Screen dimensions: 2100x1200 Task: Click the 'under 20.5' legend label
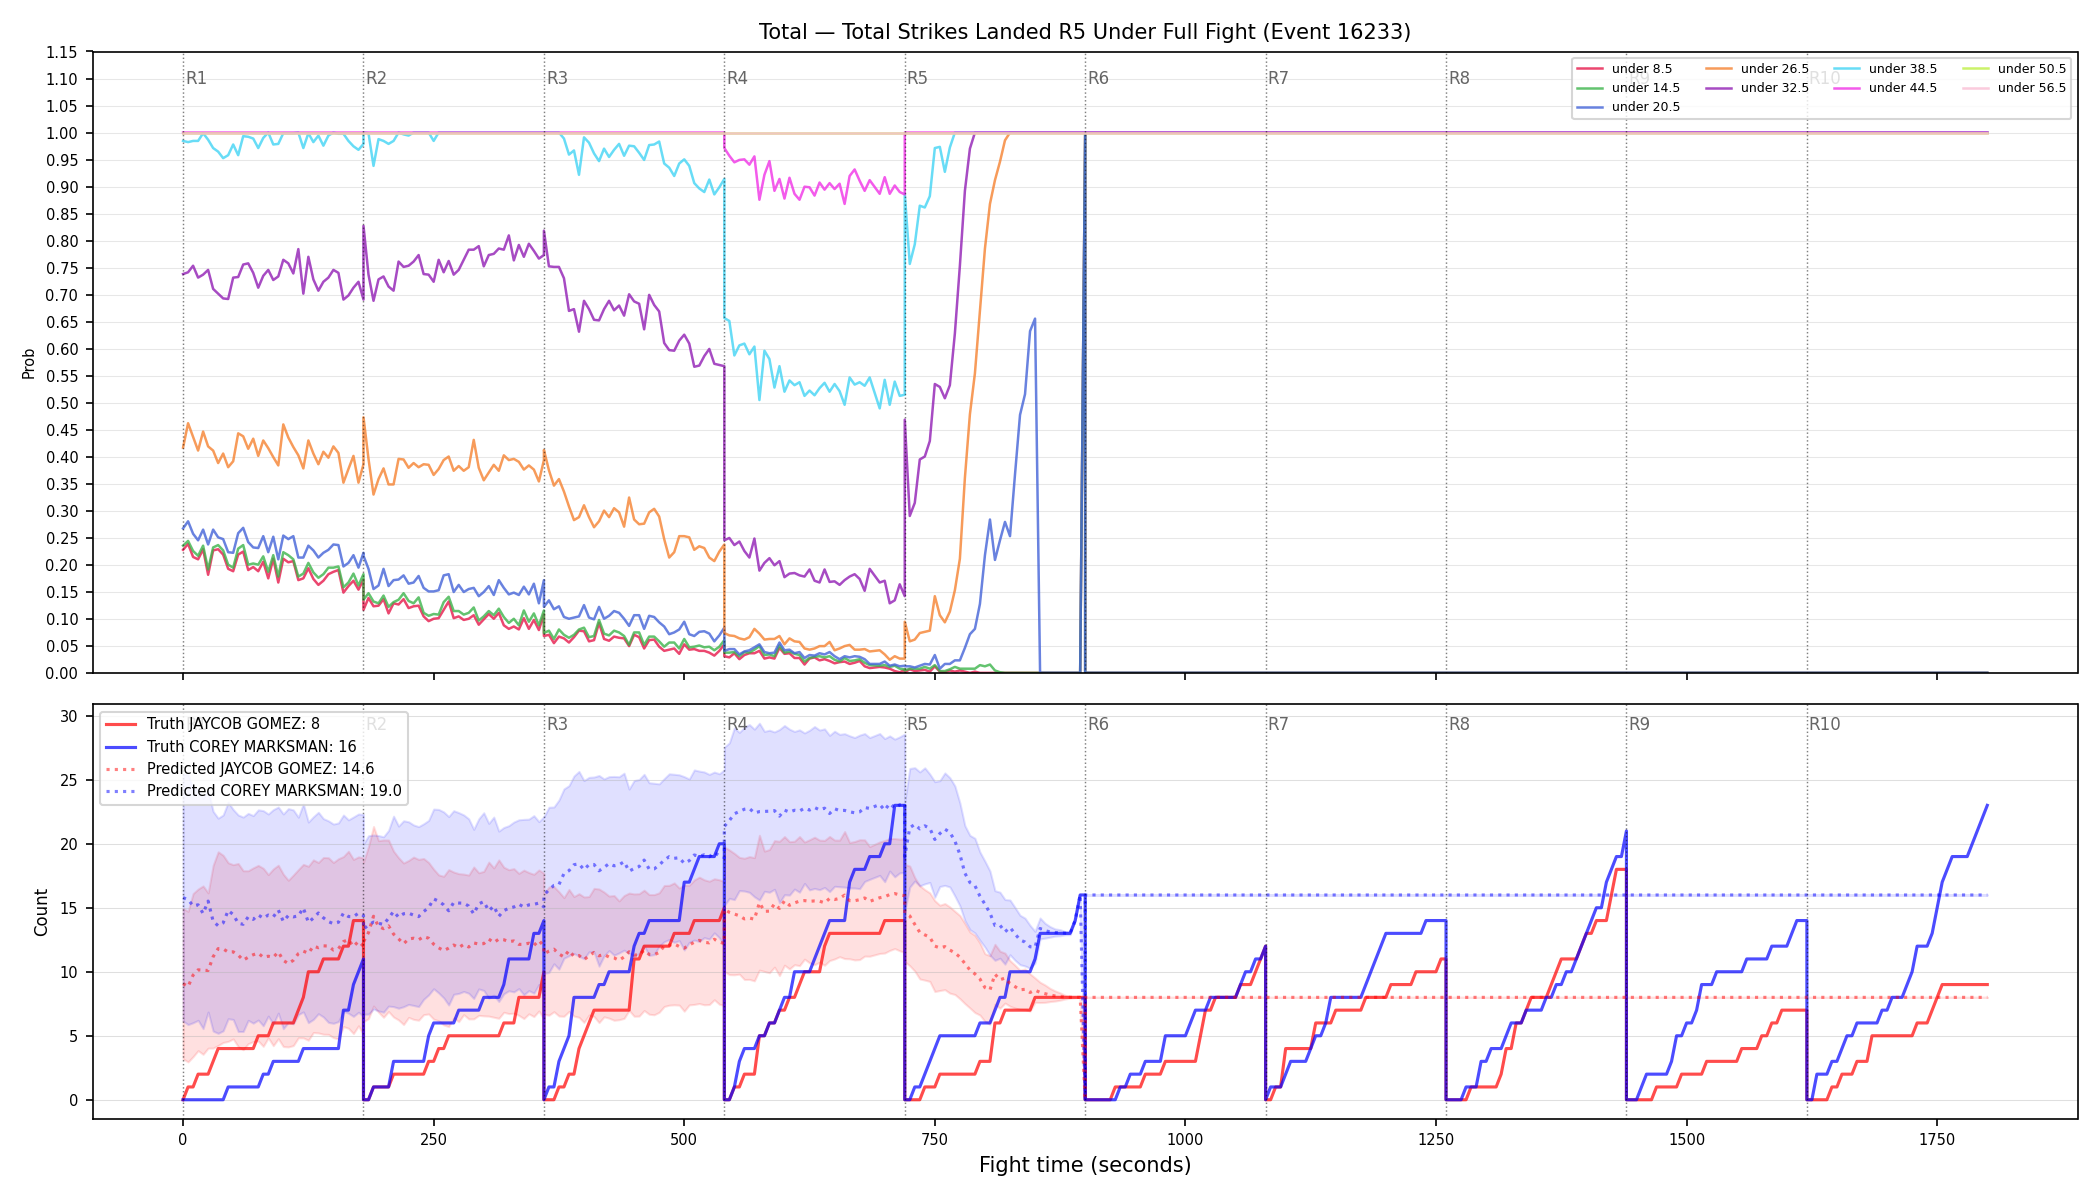tap(1645, 107)
